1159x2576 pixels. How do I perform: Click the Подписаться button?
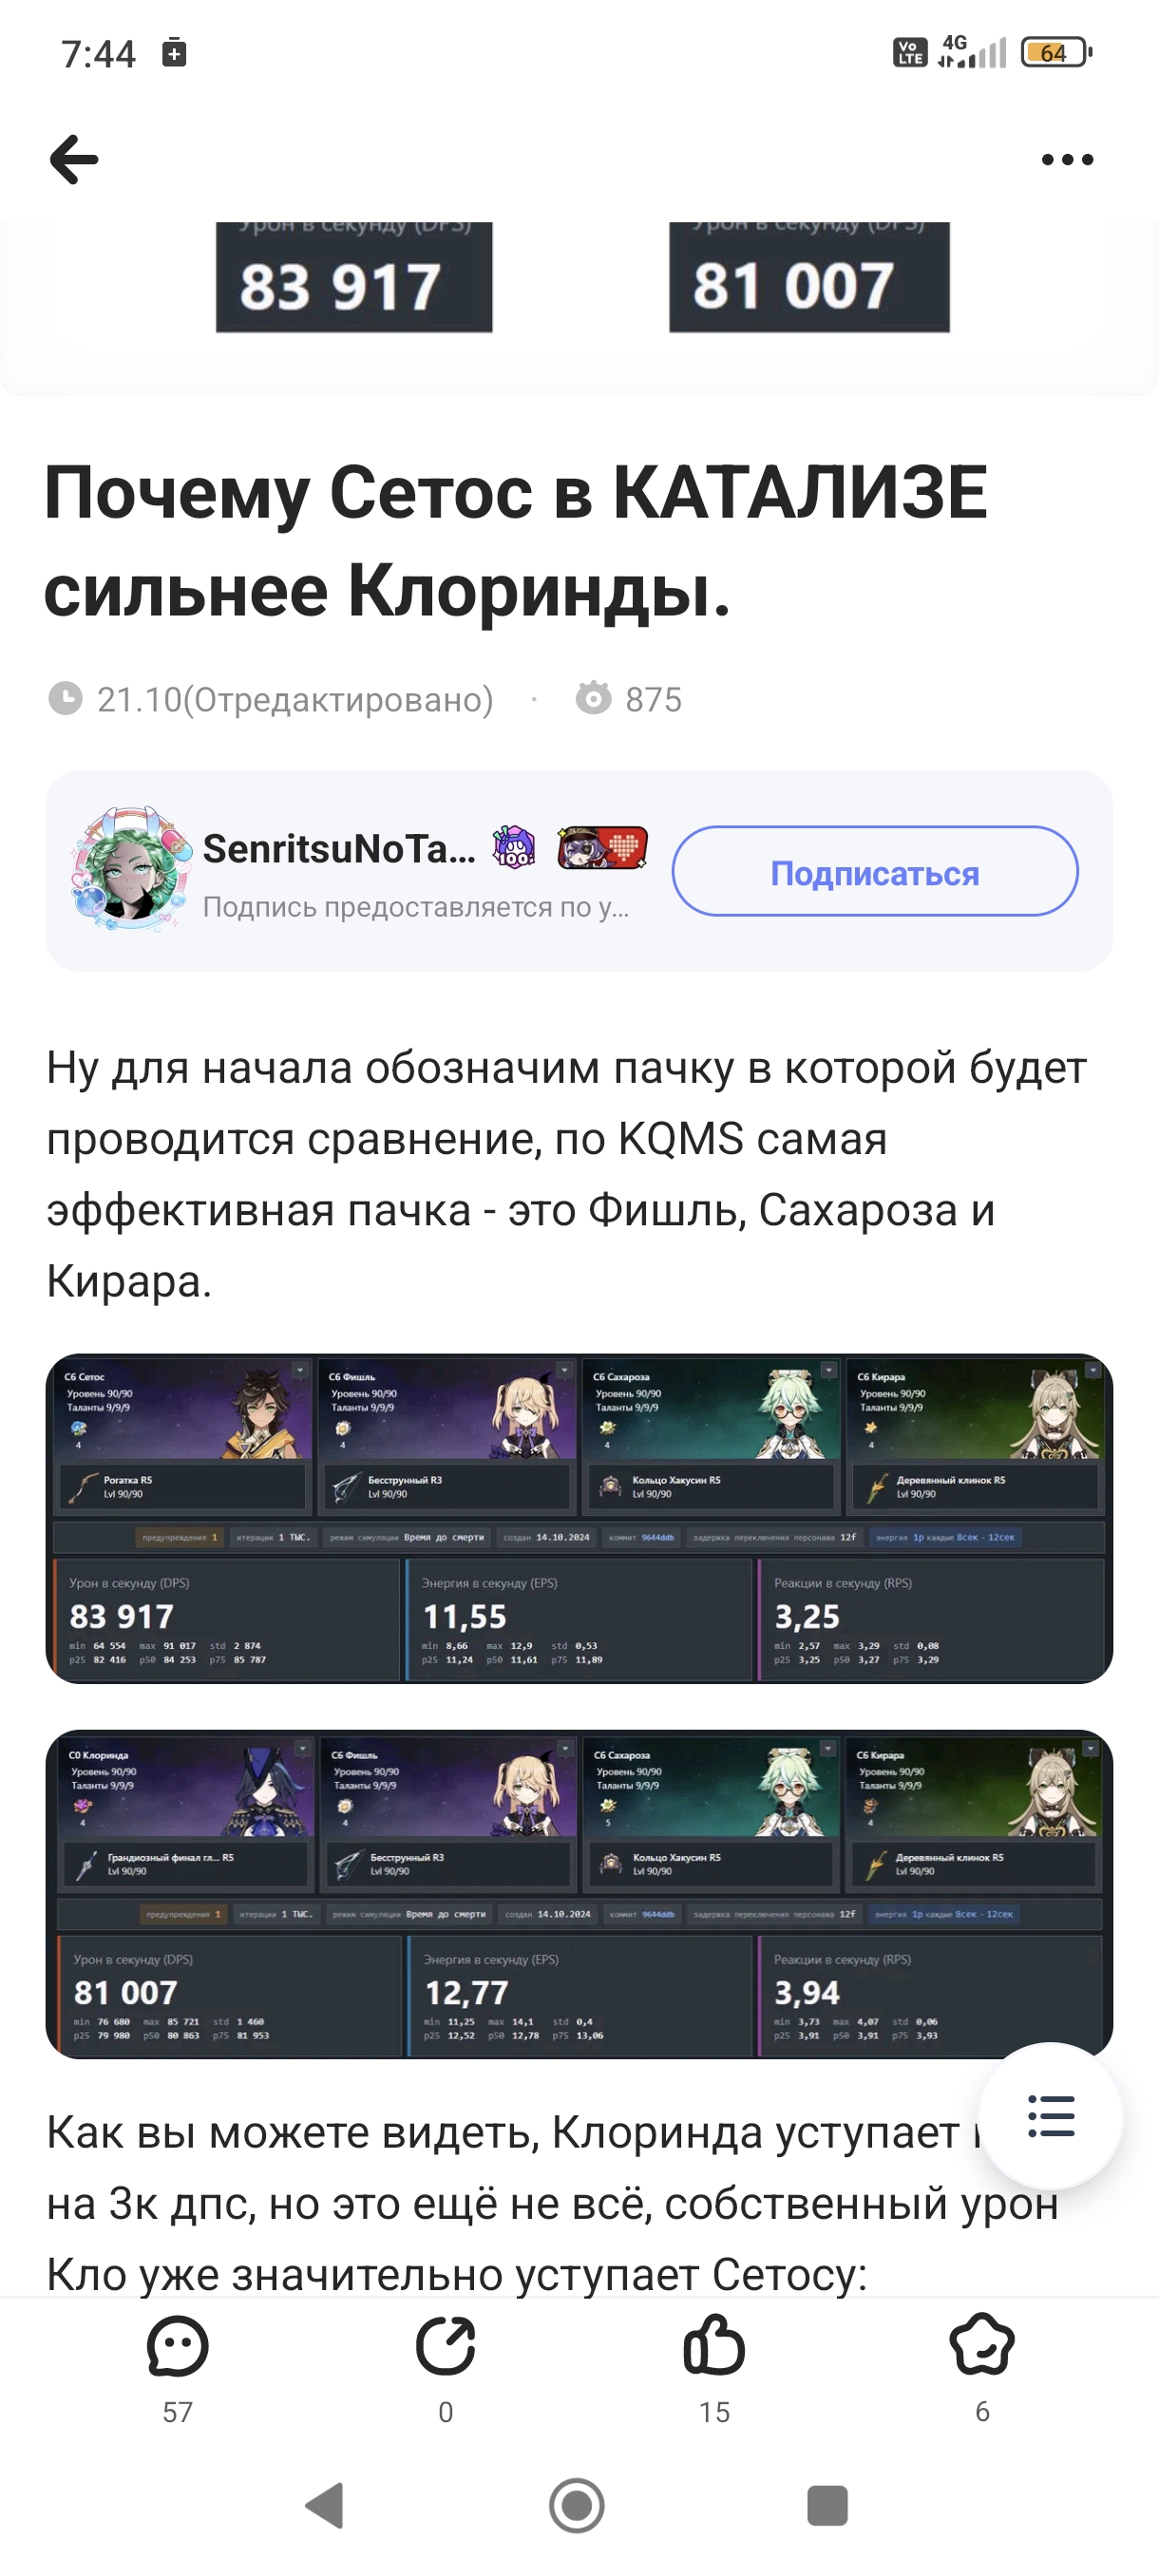click(875, 871)
